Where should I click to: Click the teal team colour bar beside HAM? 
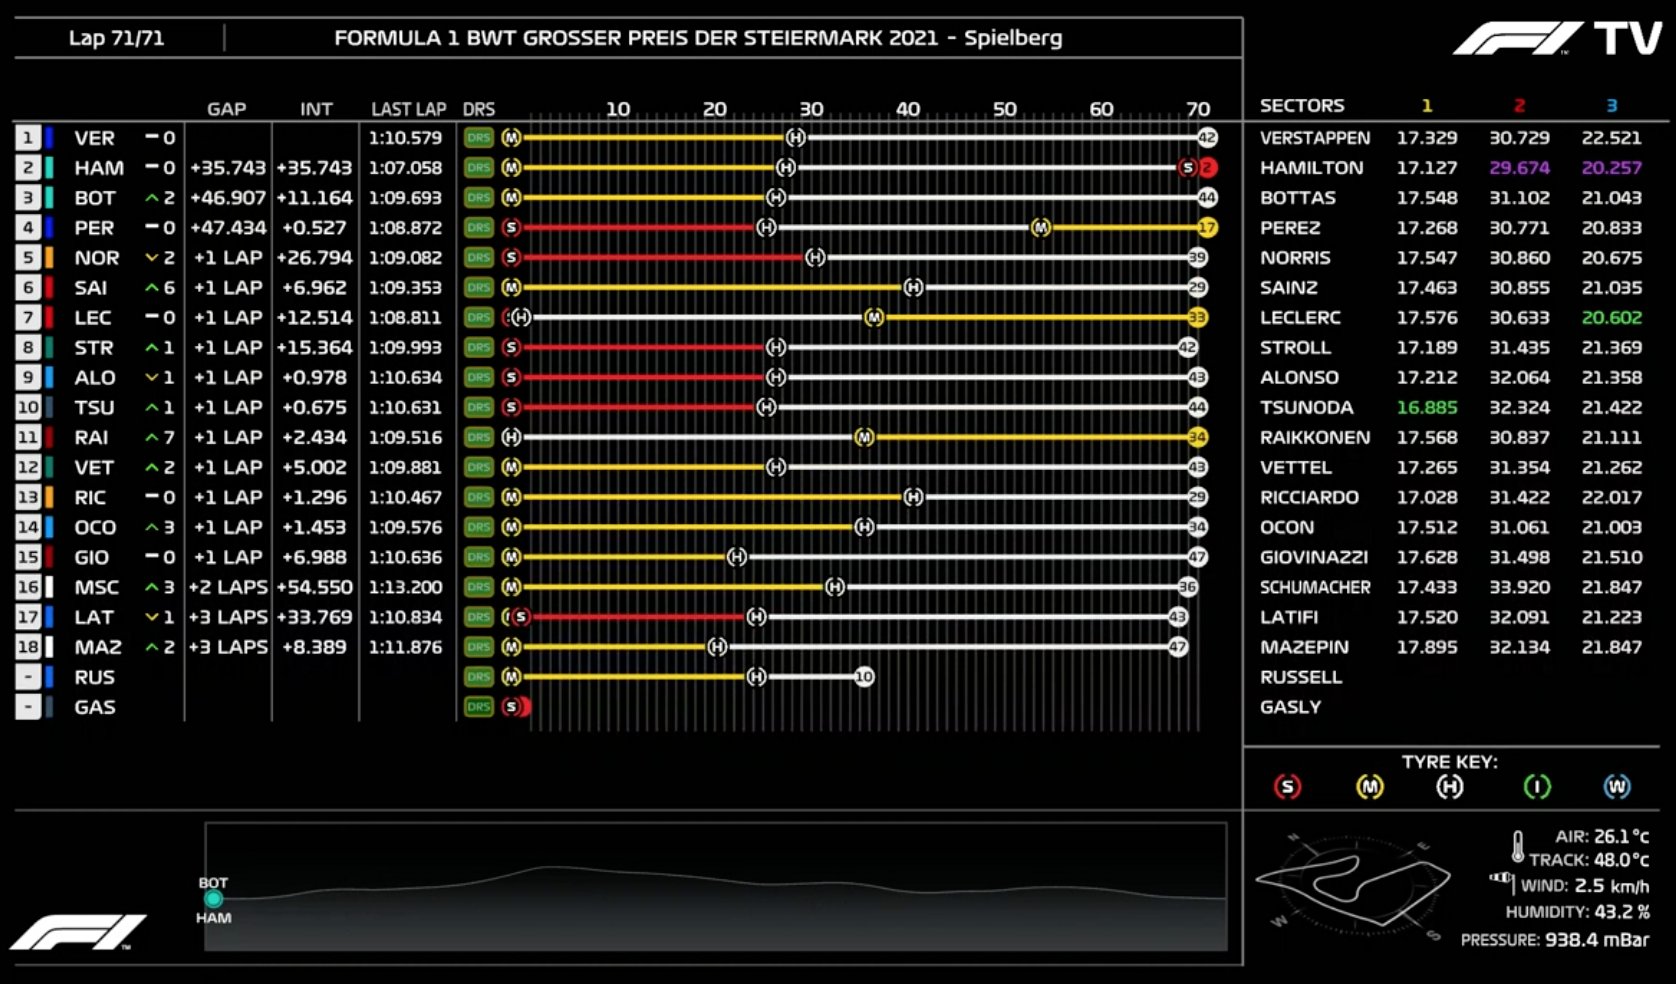[49, 168]
